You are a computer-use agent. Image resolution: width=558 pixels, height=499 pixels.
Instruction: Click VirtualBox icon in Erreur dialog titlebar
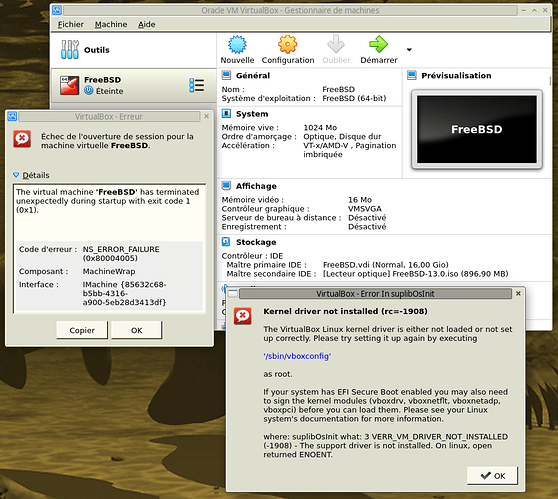tap(12, 116)
